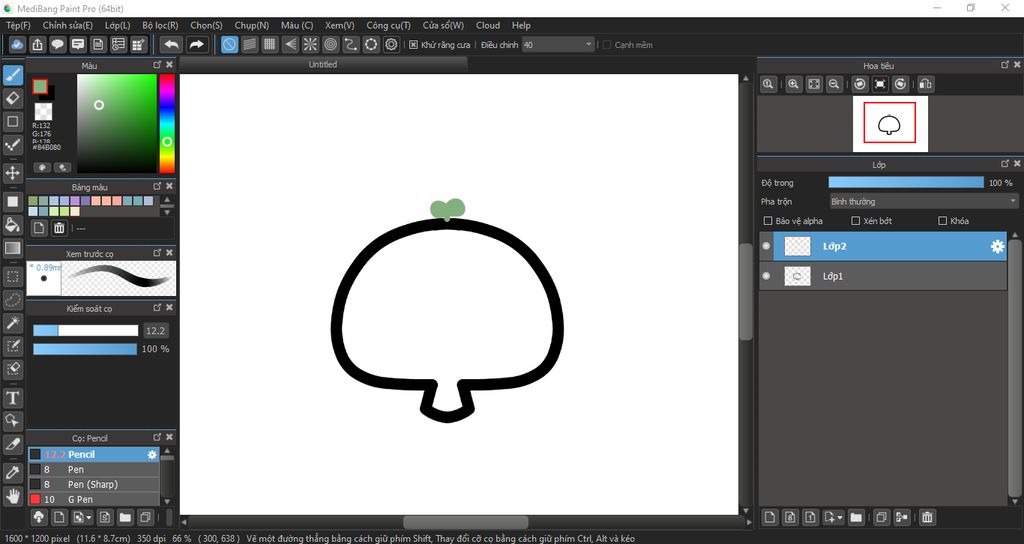This screenshot has height=544, width=1024.
Task: Open Lớp2 layer settings gear
Action: click(997, 246)
